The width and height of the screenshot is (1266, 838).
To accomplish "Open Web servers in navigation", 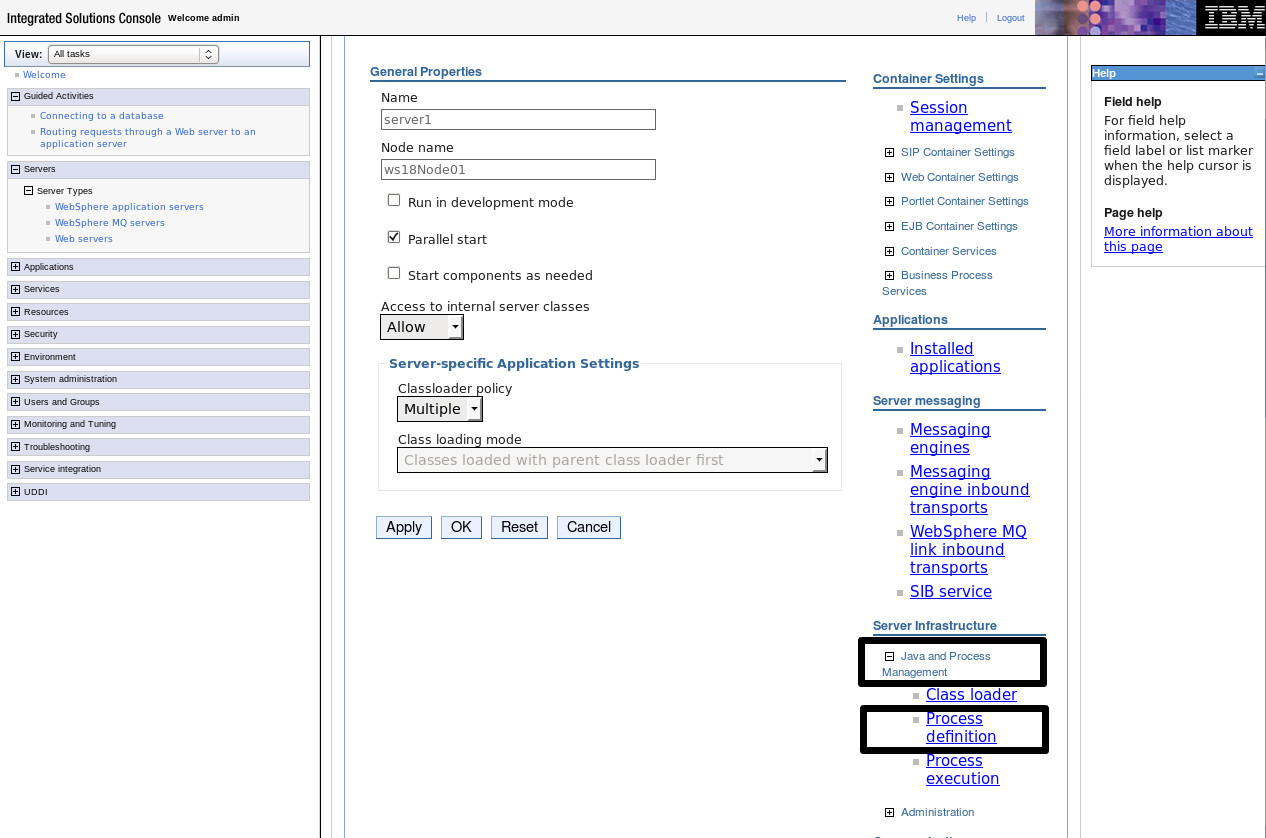I will (x=84, y=239).
